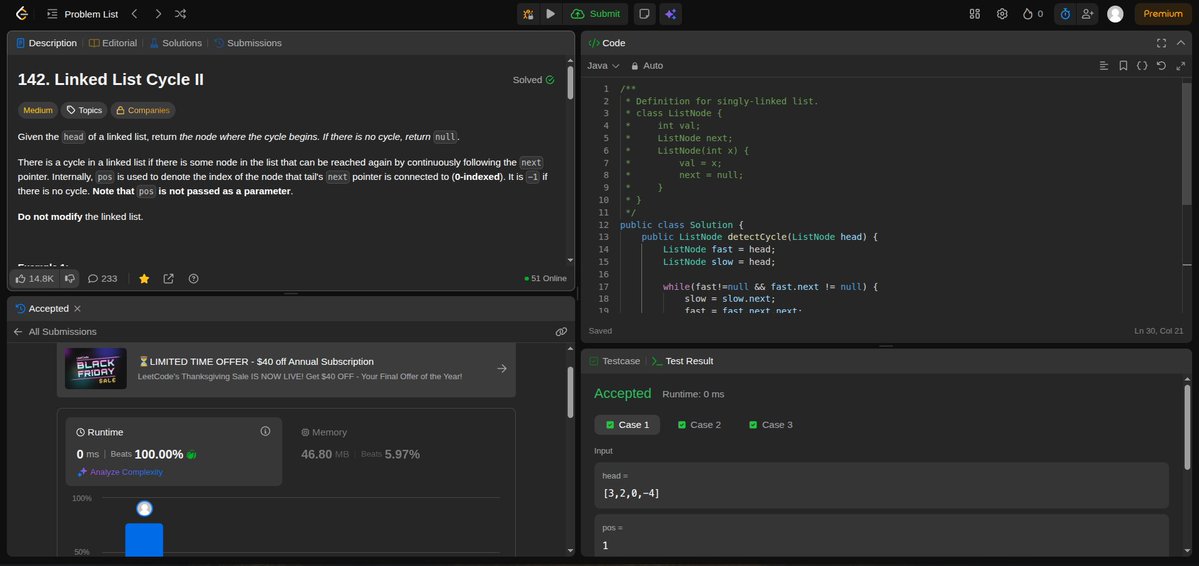Viewport: 1199px width, 566px height.
Task: Click the code editor bookmark icon
Action: click(x=1123, y=66)
